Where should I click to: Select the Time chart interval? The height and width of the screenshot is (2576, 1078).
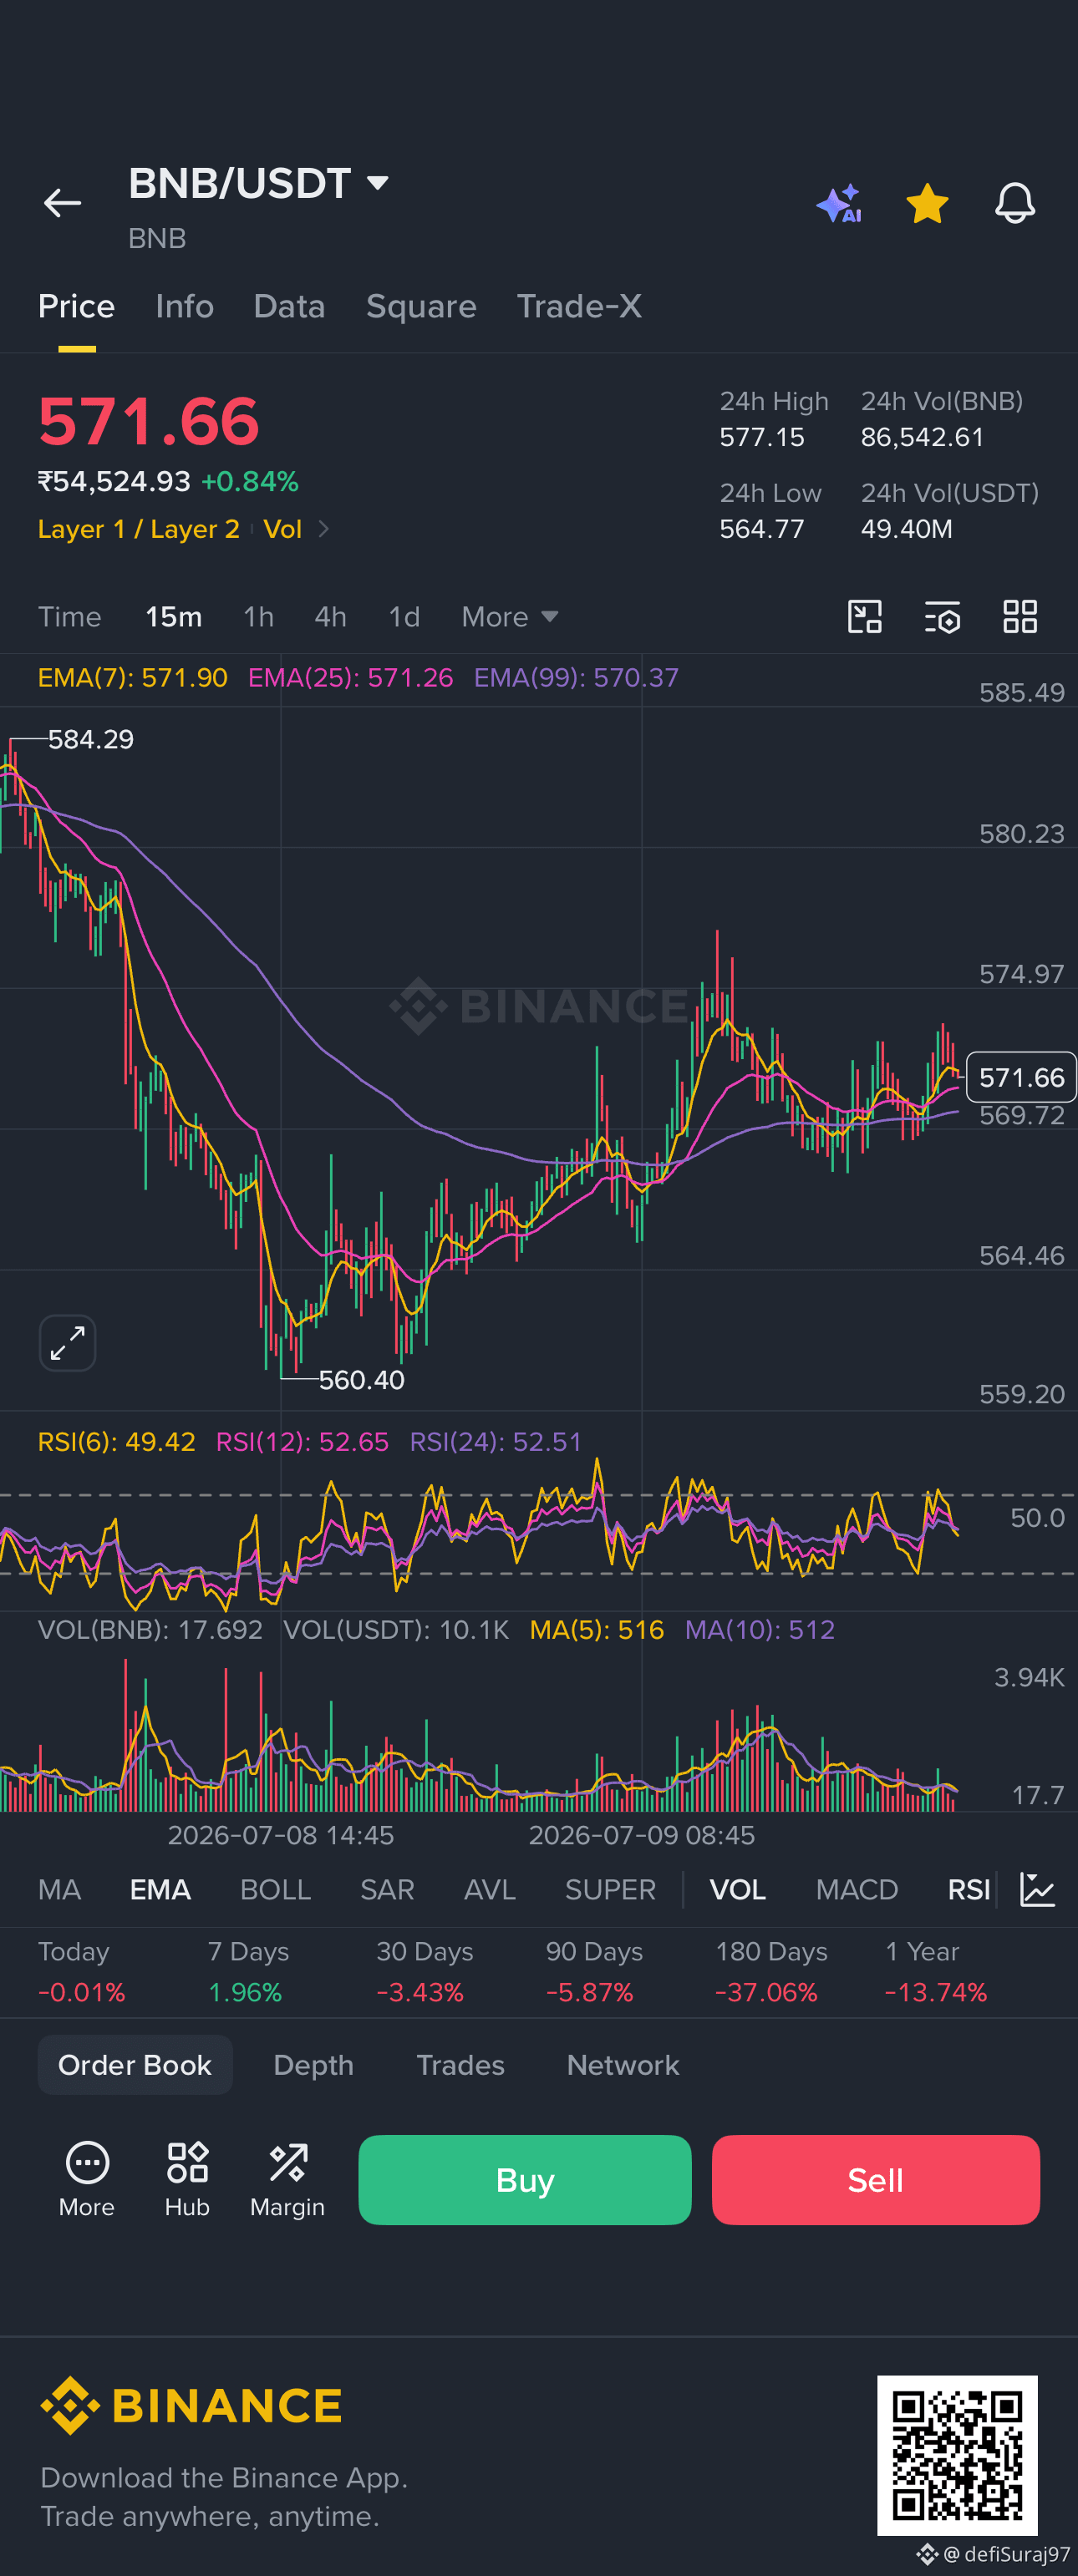tap(69, 617)
